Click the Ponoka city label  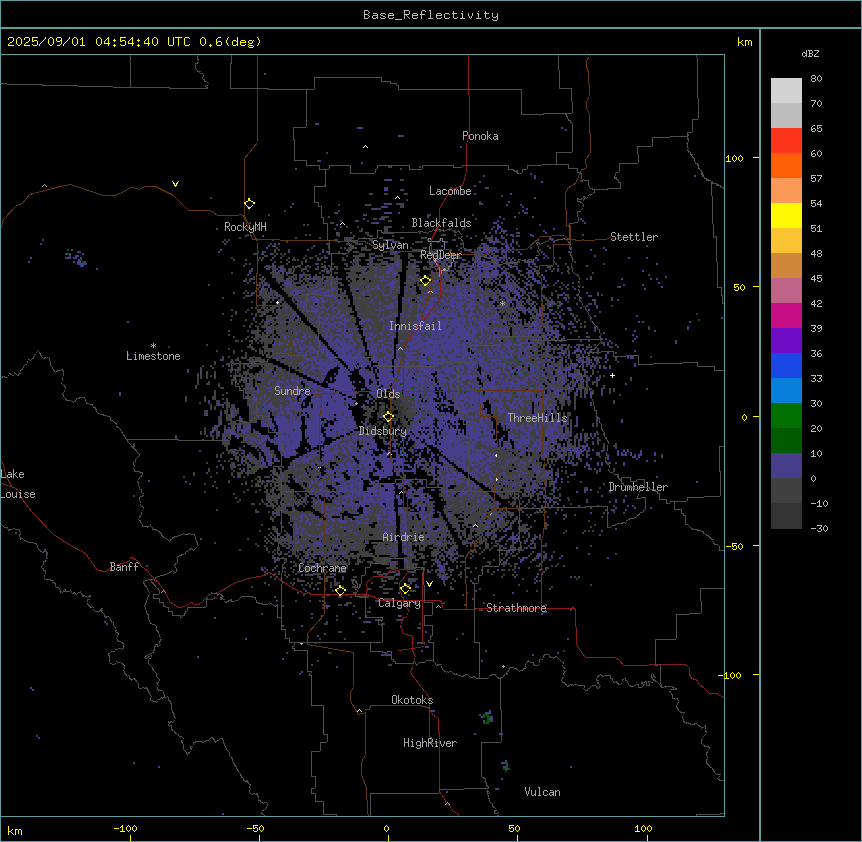point(480,136)
